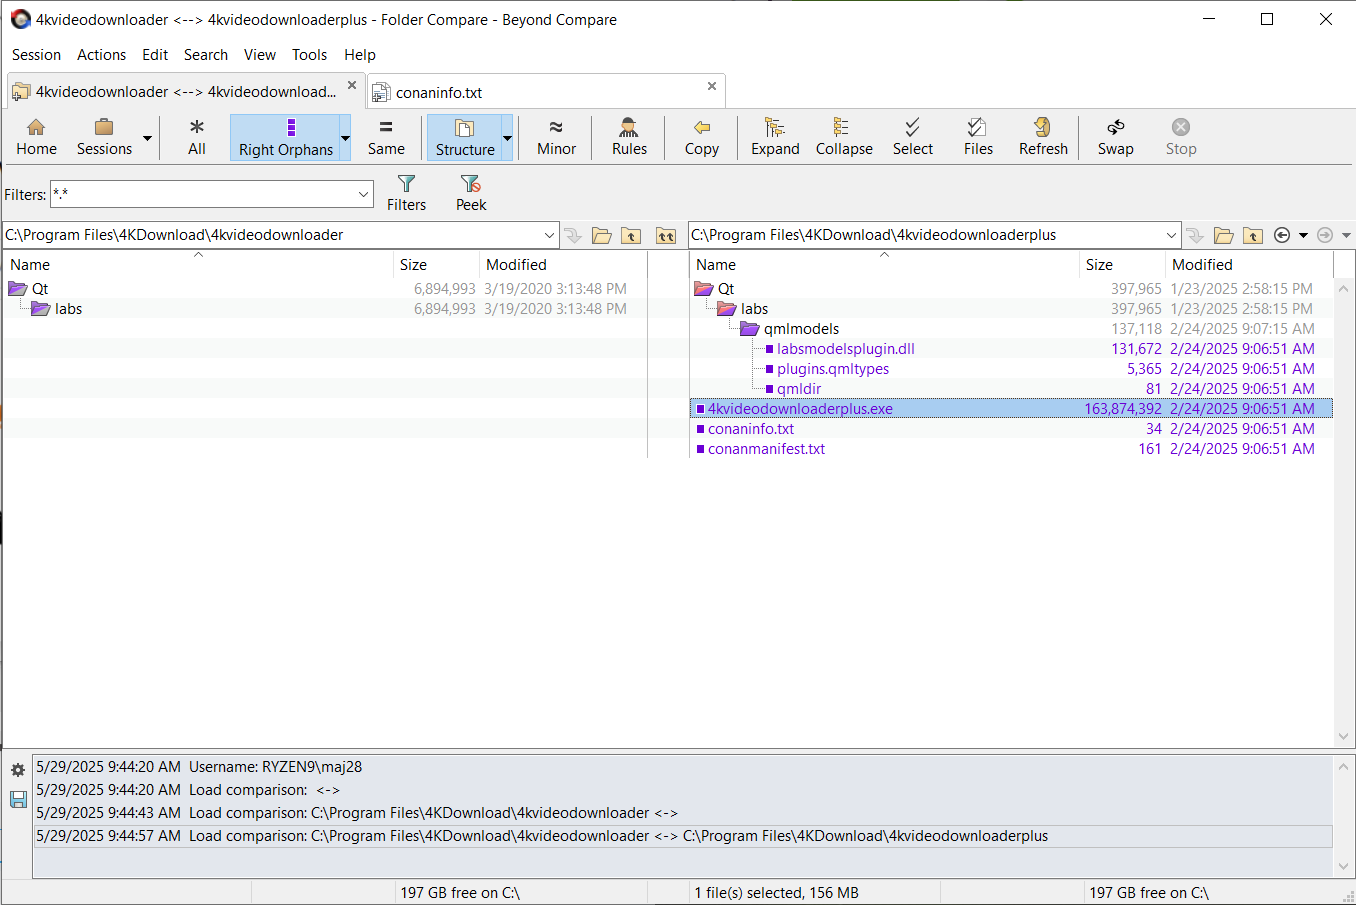
Task: Open the Sessions toolbar button
Action: point(104,137)
